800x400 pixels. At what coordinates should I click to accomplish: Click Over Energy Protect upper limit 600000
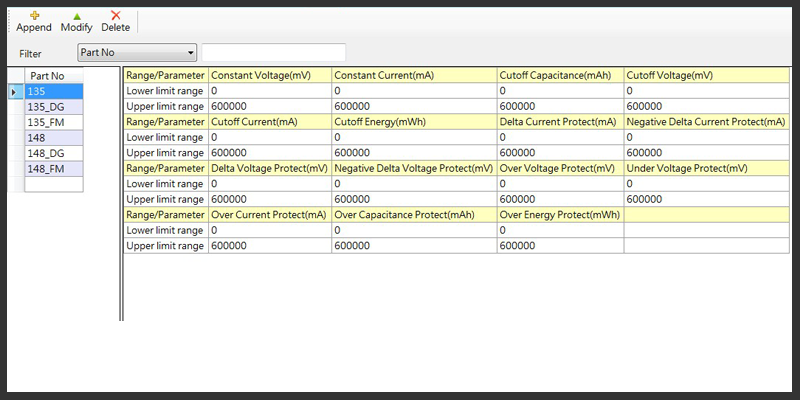(560, 245)
